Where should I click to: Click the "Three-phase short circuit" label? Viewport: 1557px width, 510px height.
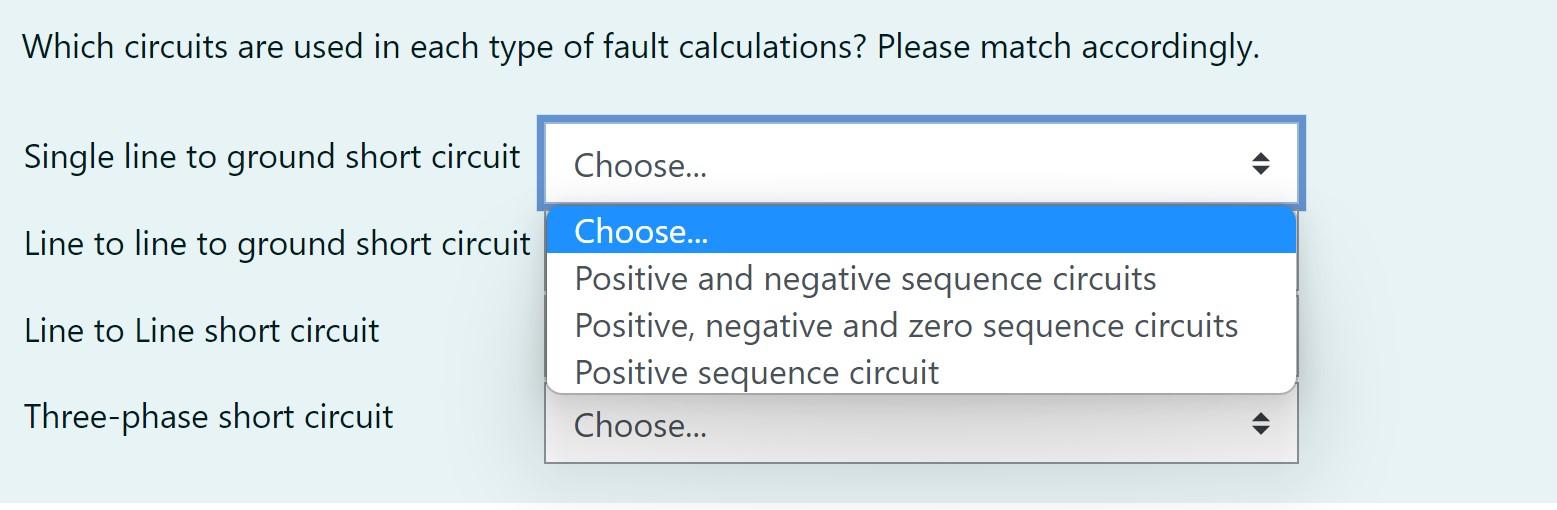[x=209, y=417]
